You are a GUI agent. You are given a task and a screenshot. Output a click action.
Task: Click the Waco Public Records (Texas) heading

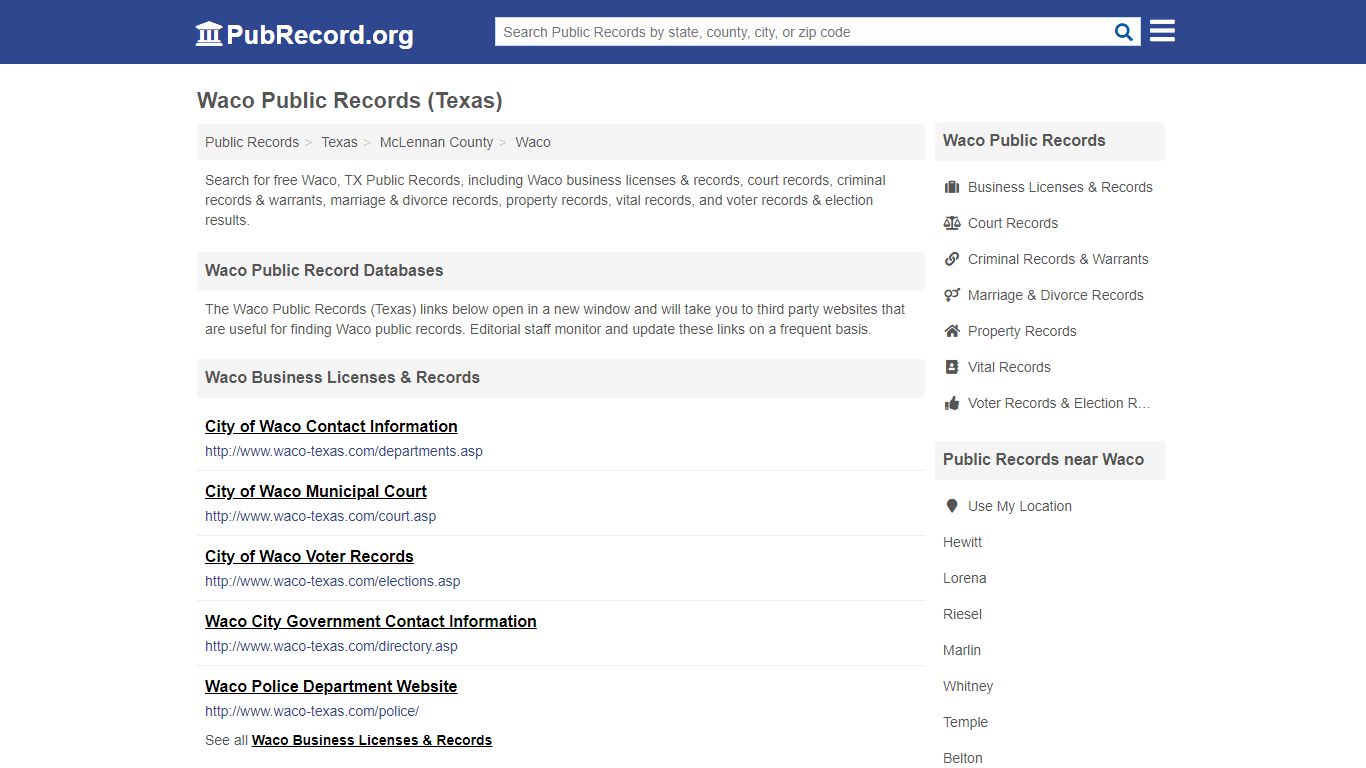click(x=350, y=101)
